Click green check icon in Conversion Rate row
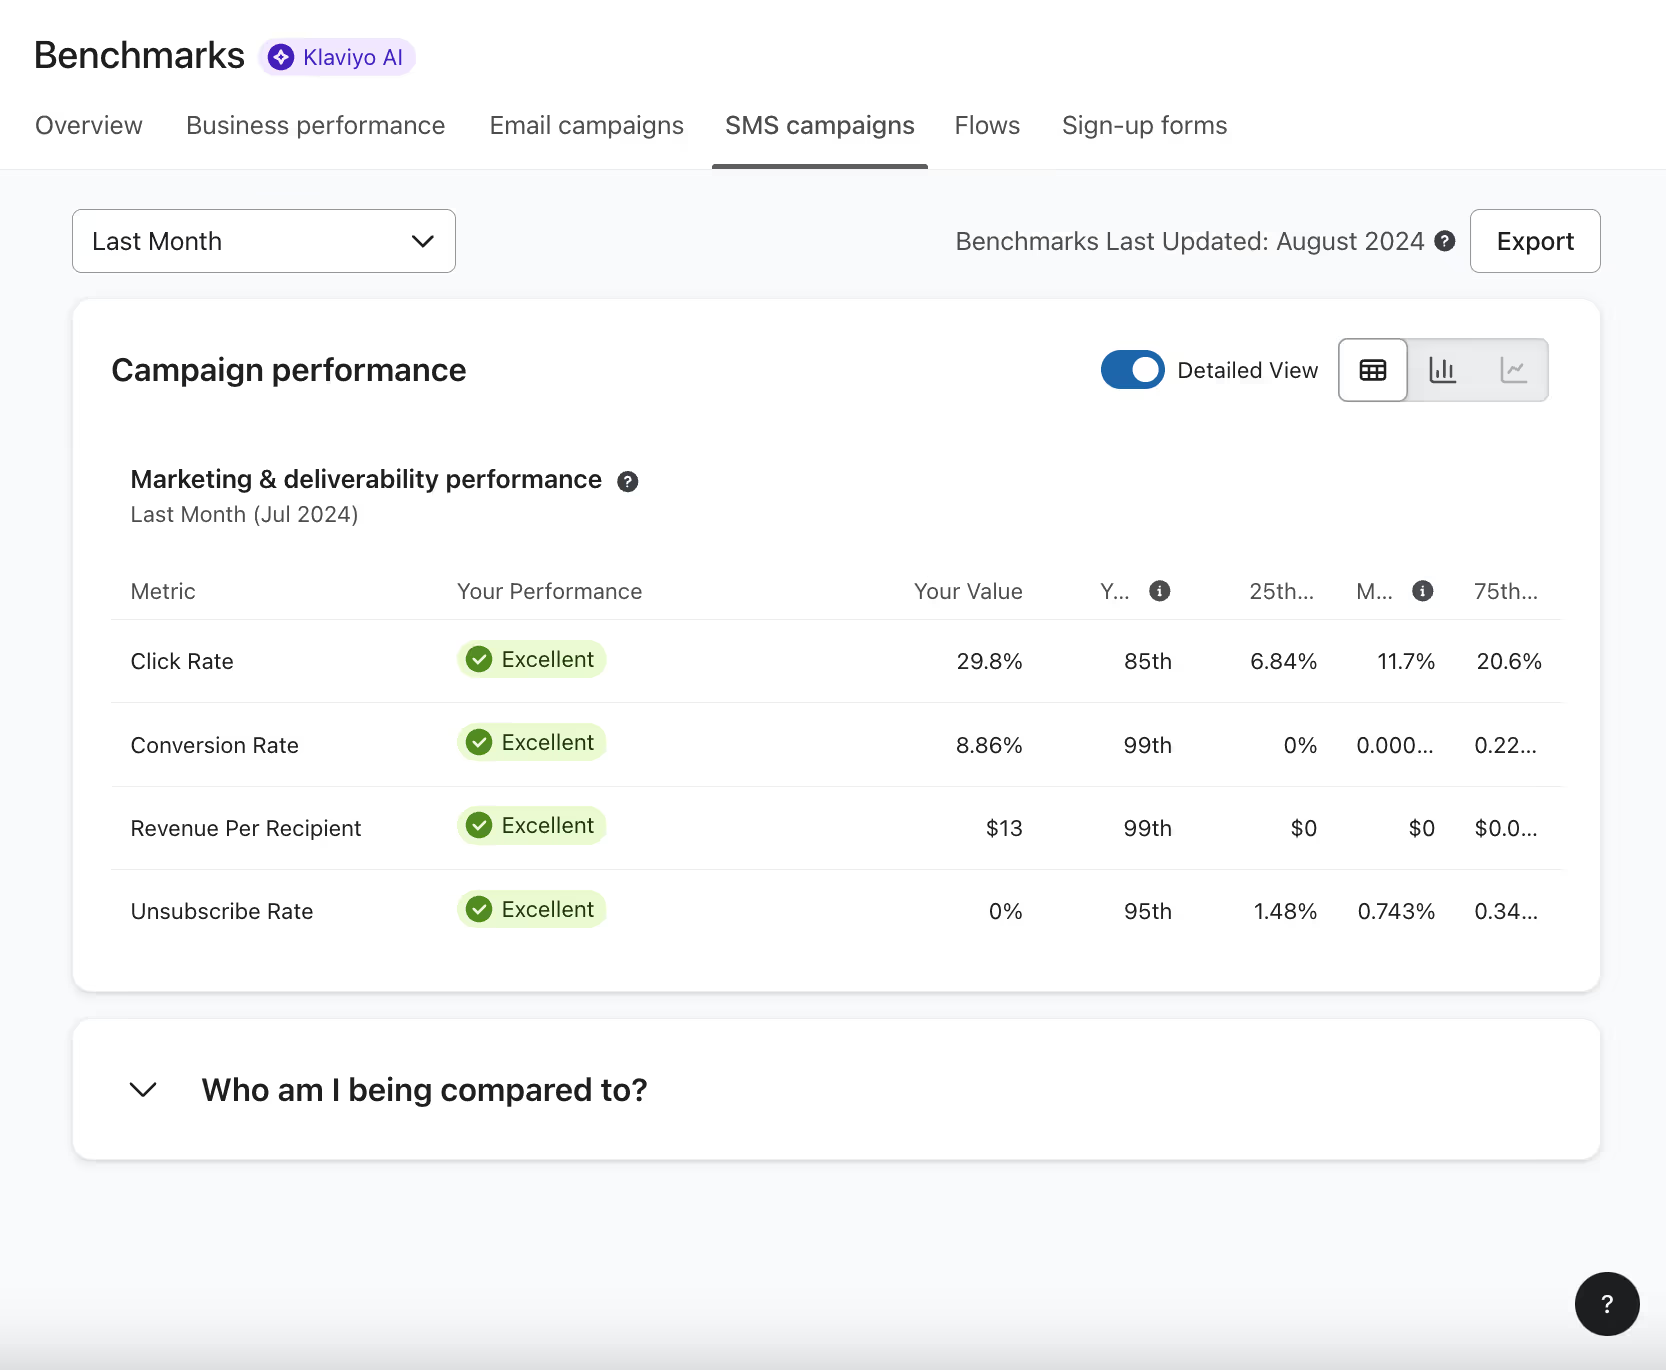Screen dimensions: 1666x1370 [479, 742]
